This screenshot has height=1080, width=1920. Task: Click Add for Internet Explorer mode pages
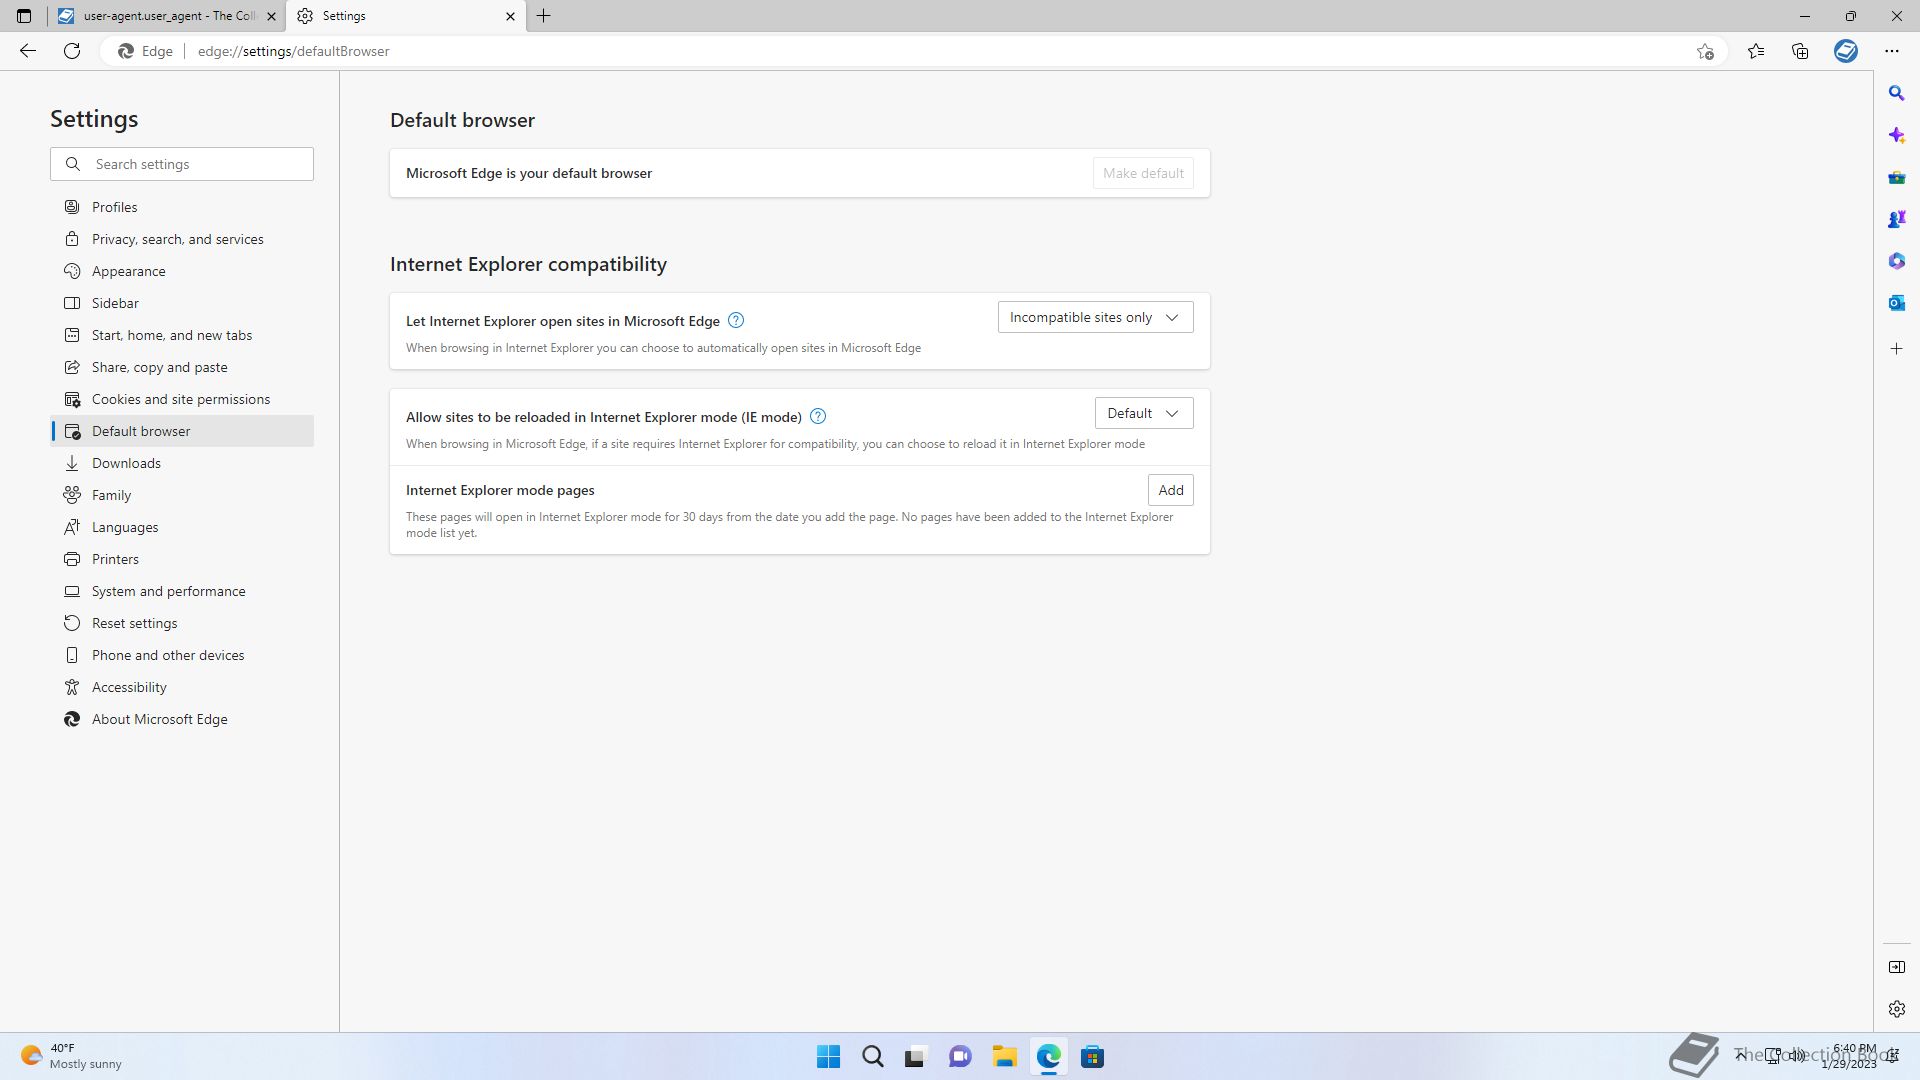[x=1170, y=490]
